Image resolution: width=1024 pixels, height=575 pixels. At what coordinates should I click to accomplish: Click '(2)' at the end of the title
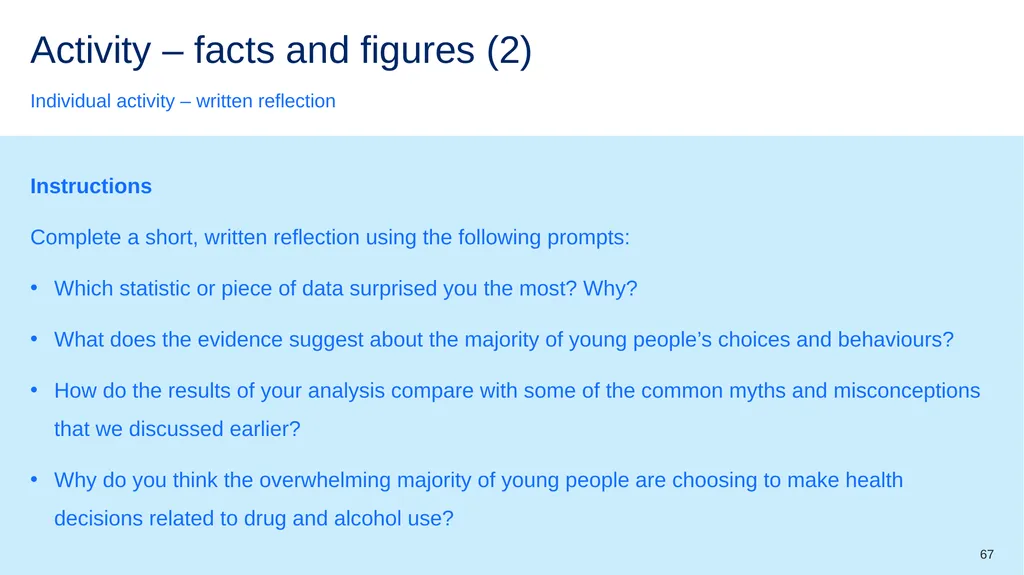(x=509, y=50)
